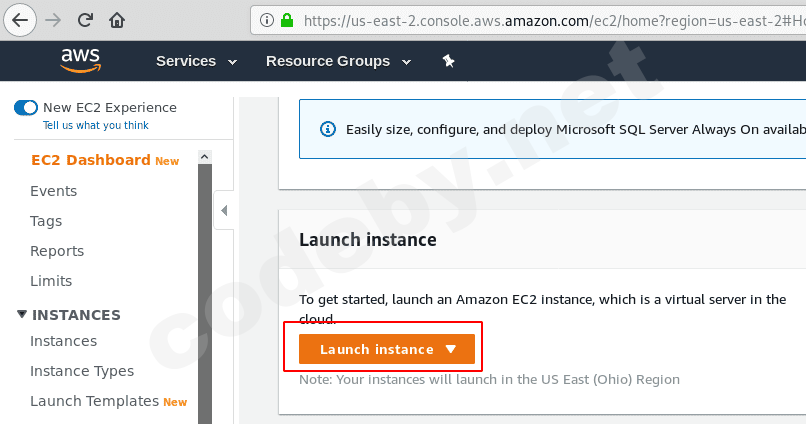806x424 pixels.
Task: Reload the page with the refresh icon
Action: click(85, 19)
